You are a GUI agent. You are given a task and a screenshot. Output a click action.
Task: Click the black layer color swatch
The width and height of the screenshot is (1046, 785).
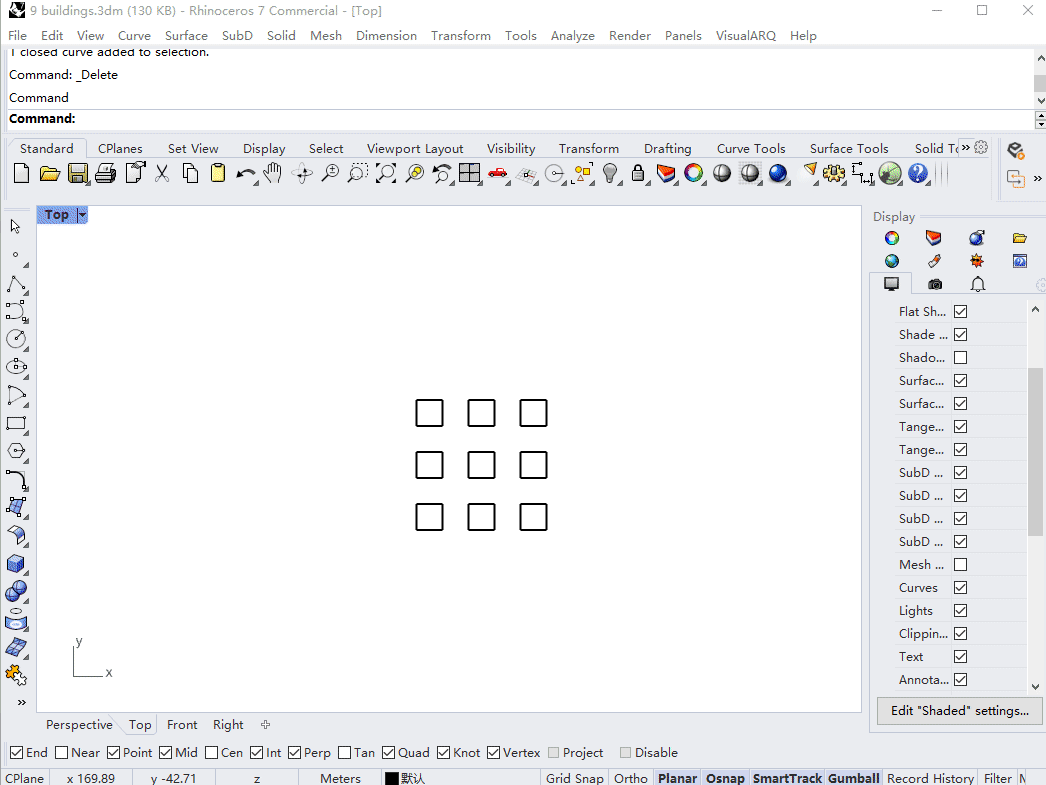pyautogui.click(x=391, y=778)
